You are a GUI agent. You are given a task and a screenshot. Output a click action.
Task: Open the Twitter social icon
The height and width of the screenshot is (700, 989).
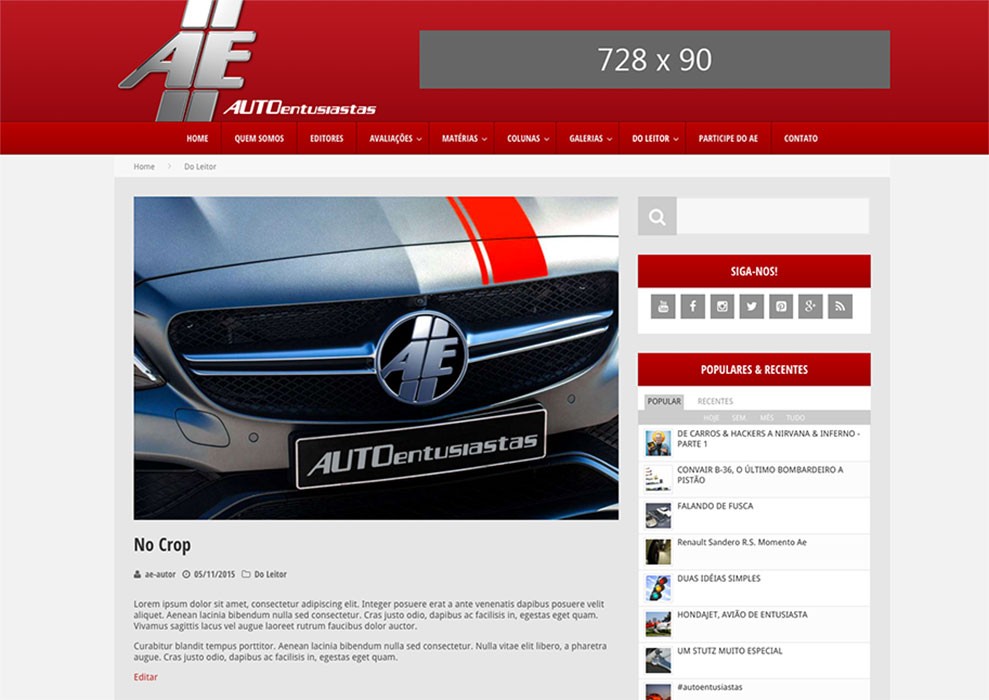pos(752,306)
